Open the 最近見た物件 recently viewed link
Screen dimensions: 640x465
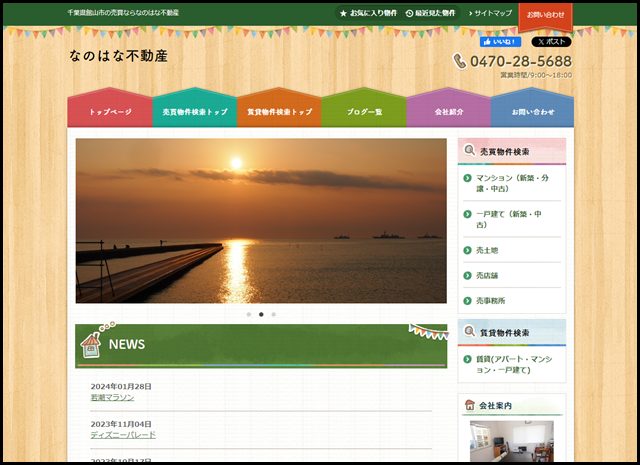(x=431, y=13)
